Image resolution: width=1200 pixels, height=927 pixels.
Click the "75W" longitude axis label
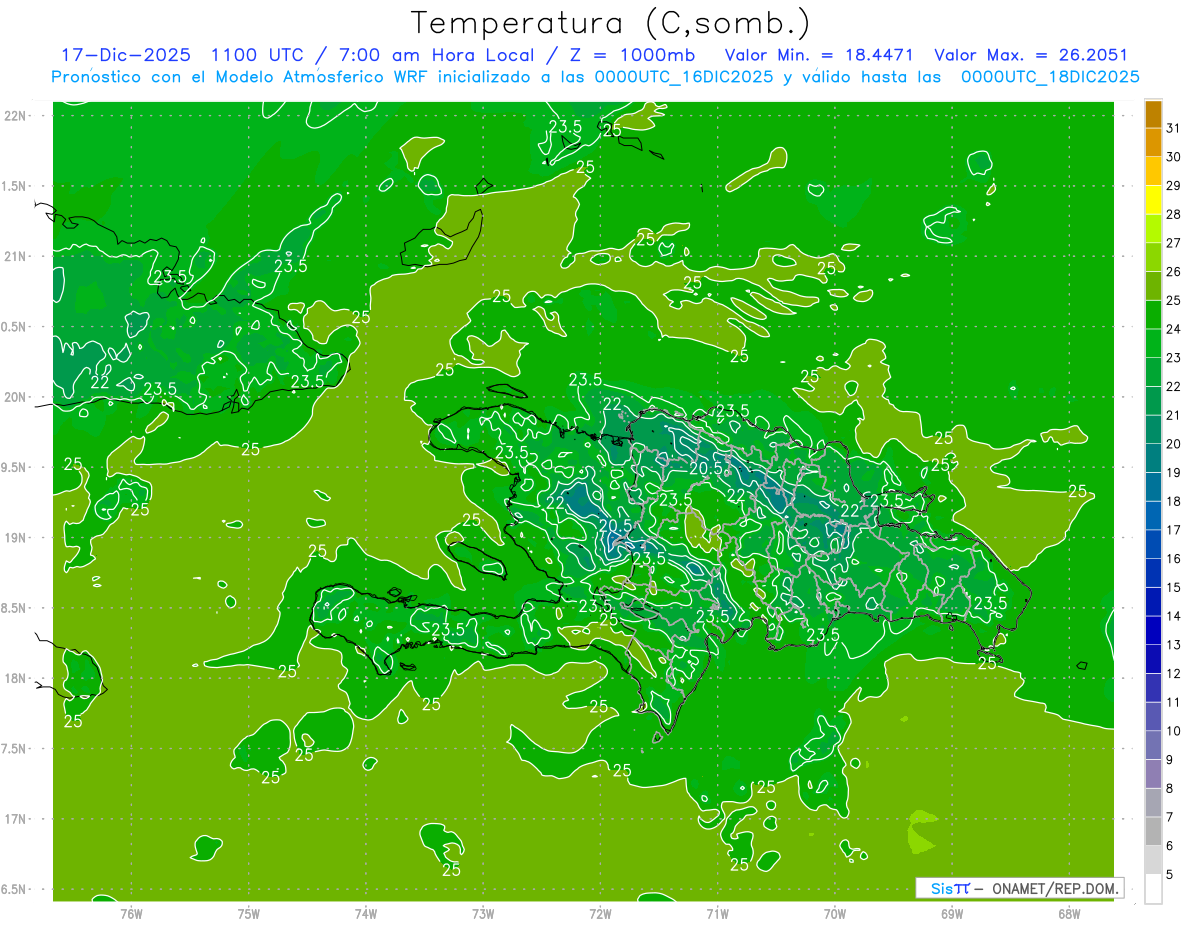click(x=249, y=915)
